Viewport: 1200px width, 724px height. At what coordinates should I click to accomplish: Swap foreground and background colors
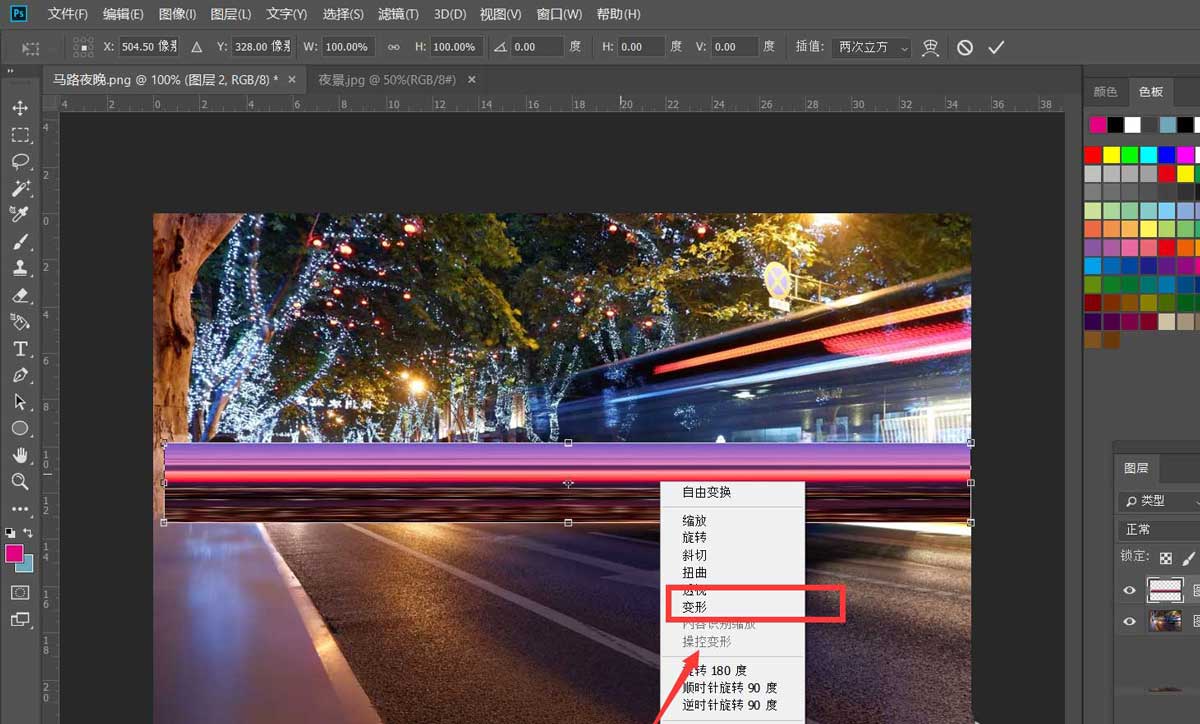pos(28,532)
